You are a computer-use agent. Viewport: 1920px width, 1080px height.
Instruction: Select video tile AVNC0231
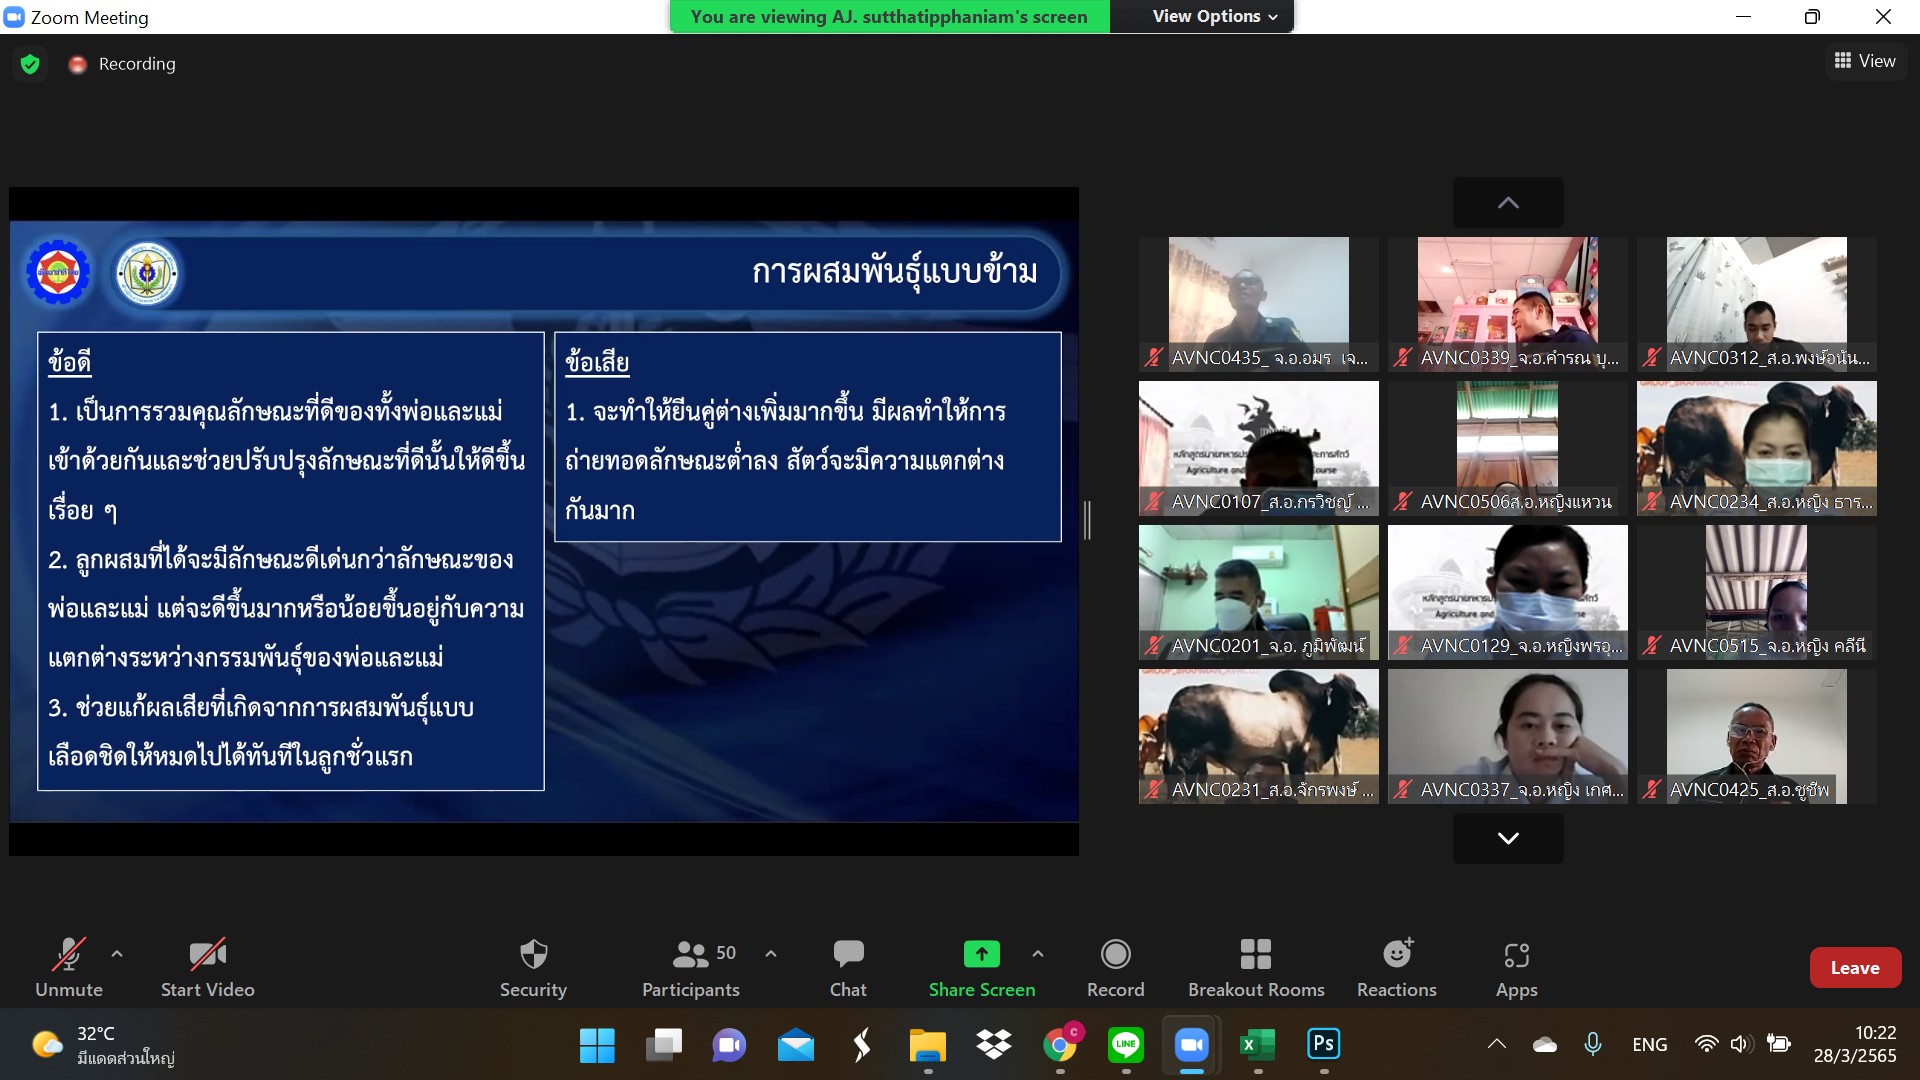(1258, 736)
